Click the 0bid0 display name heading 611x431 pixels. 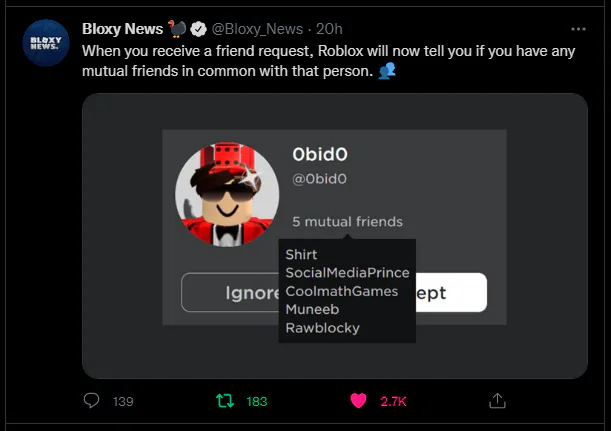[319, 155]
